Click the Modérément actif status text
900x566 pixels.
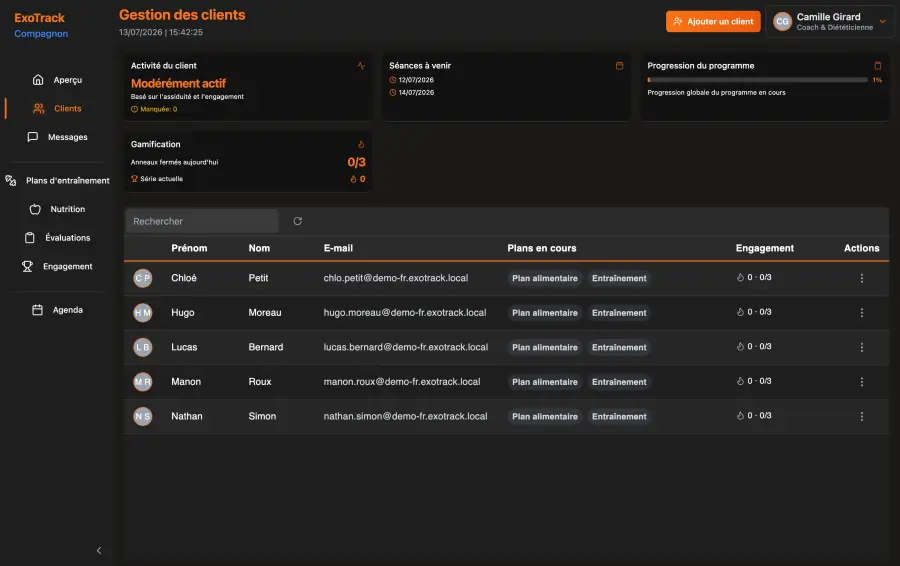click(x=179, y=83)
